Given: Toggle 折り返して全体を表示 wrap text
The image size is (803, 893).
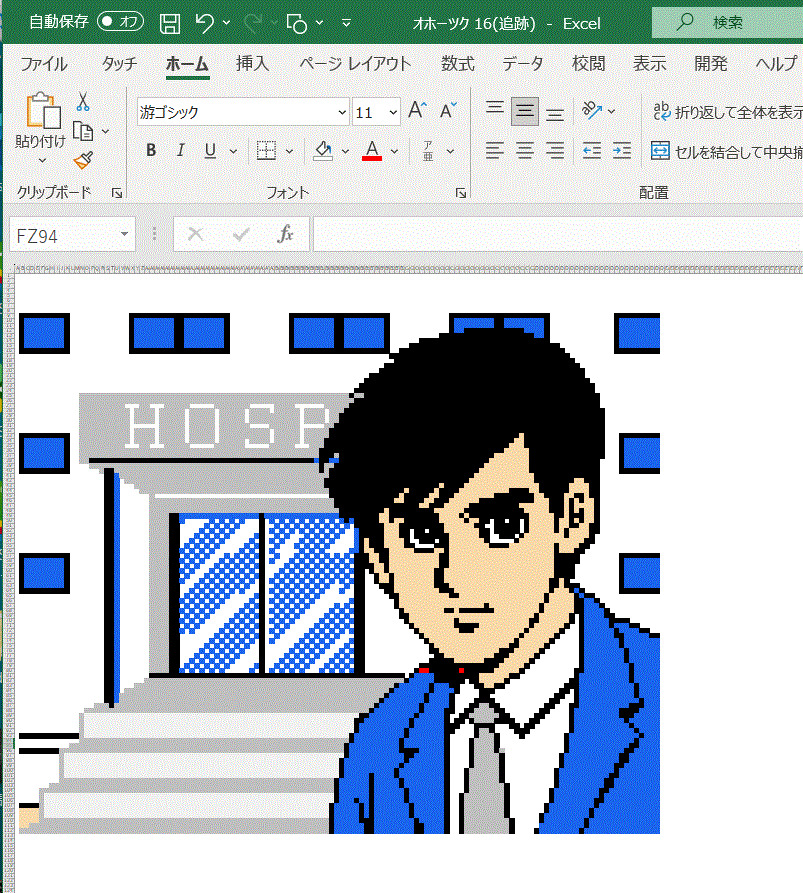Looking at the screenshot, I should [x=727, y=112].
